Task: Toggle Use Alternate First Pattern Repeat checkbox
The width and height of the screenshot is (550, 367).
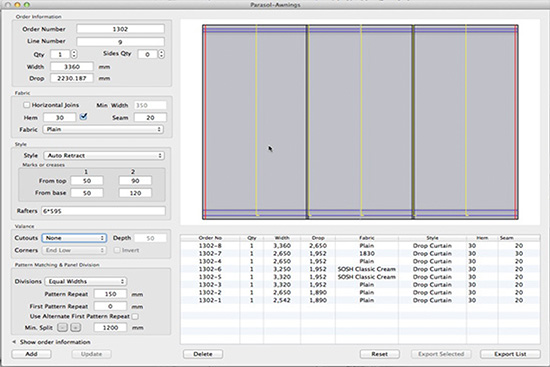Action: (x=135, y=316)
